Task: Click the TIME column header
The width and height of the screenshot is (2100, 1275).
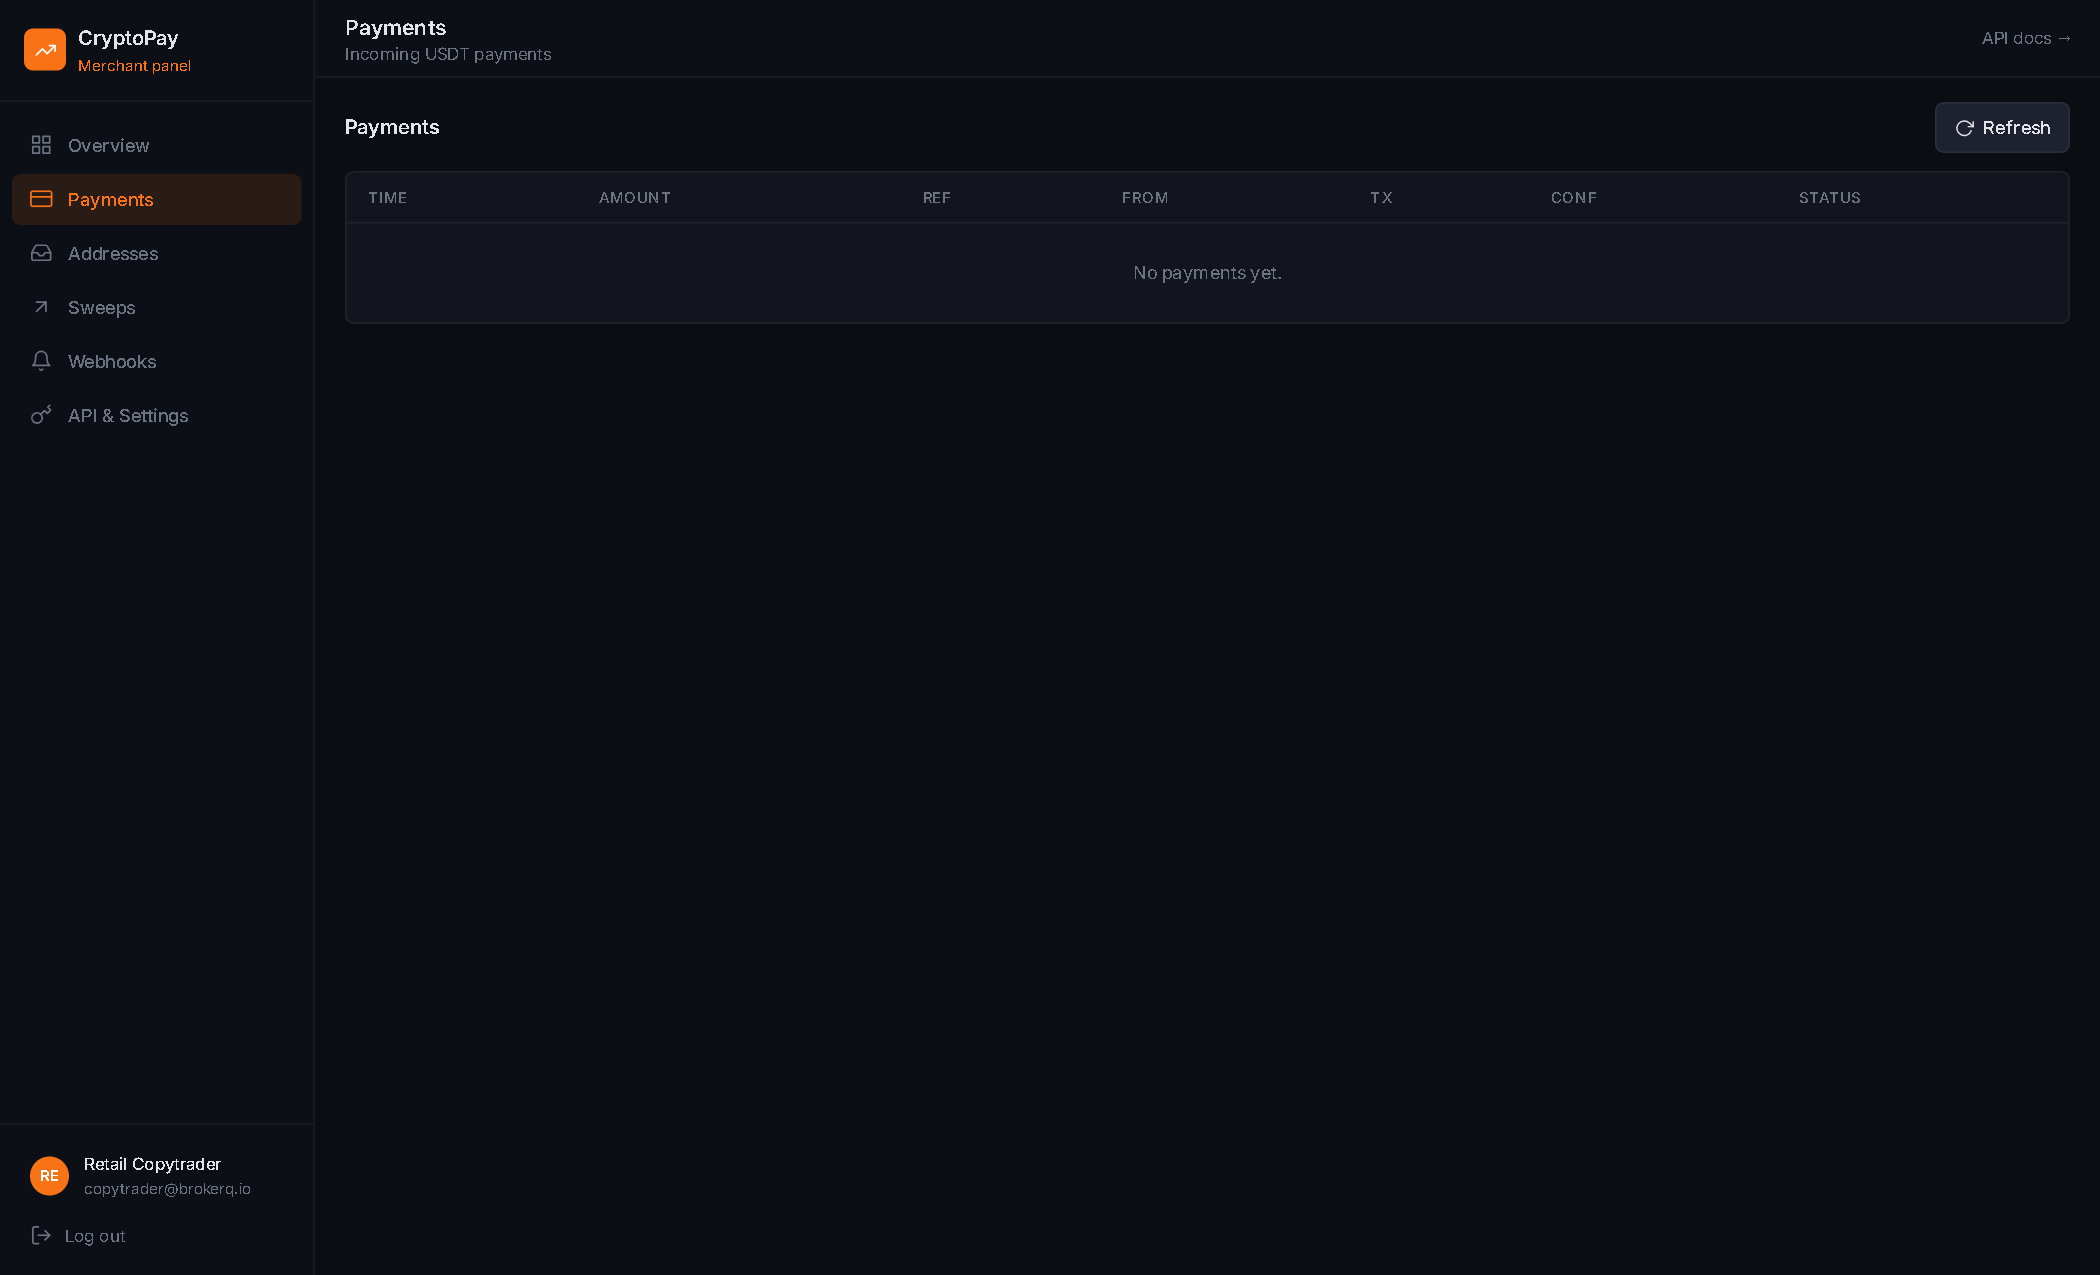Action: (387, 198)
